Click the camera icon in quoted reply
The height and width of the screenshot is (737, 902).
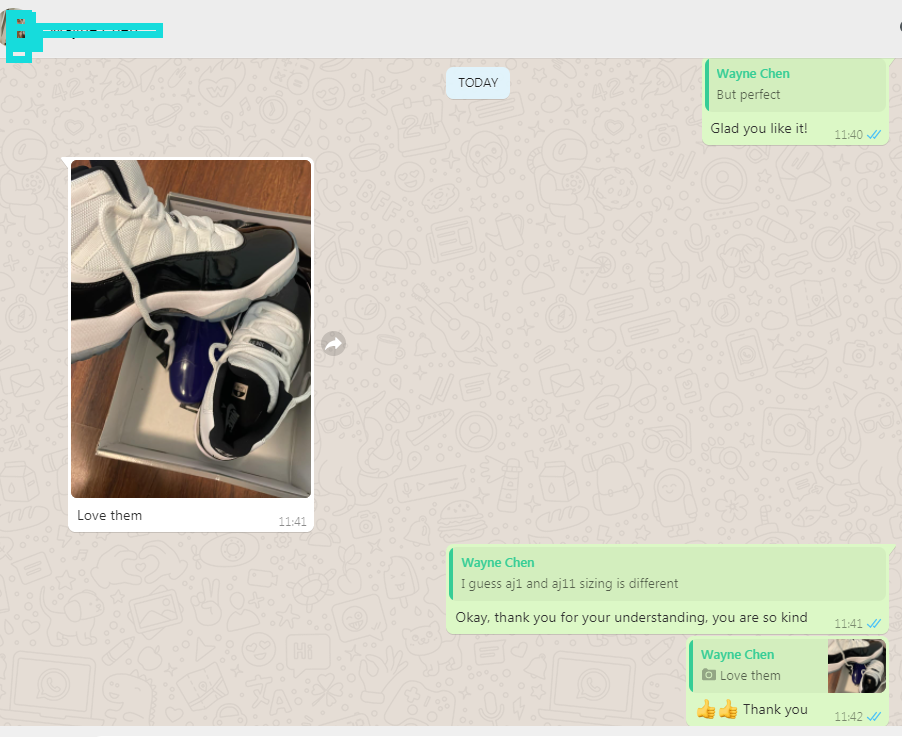coord(709,676)
